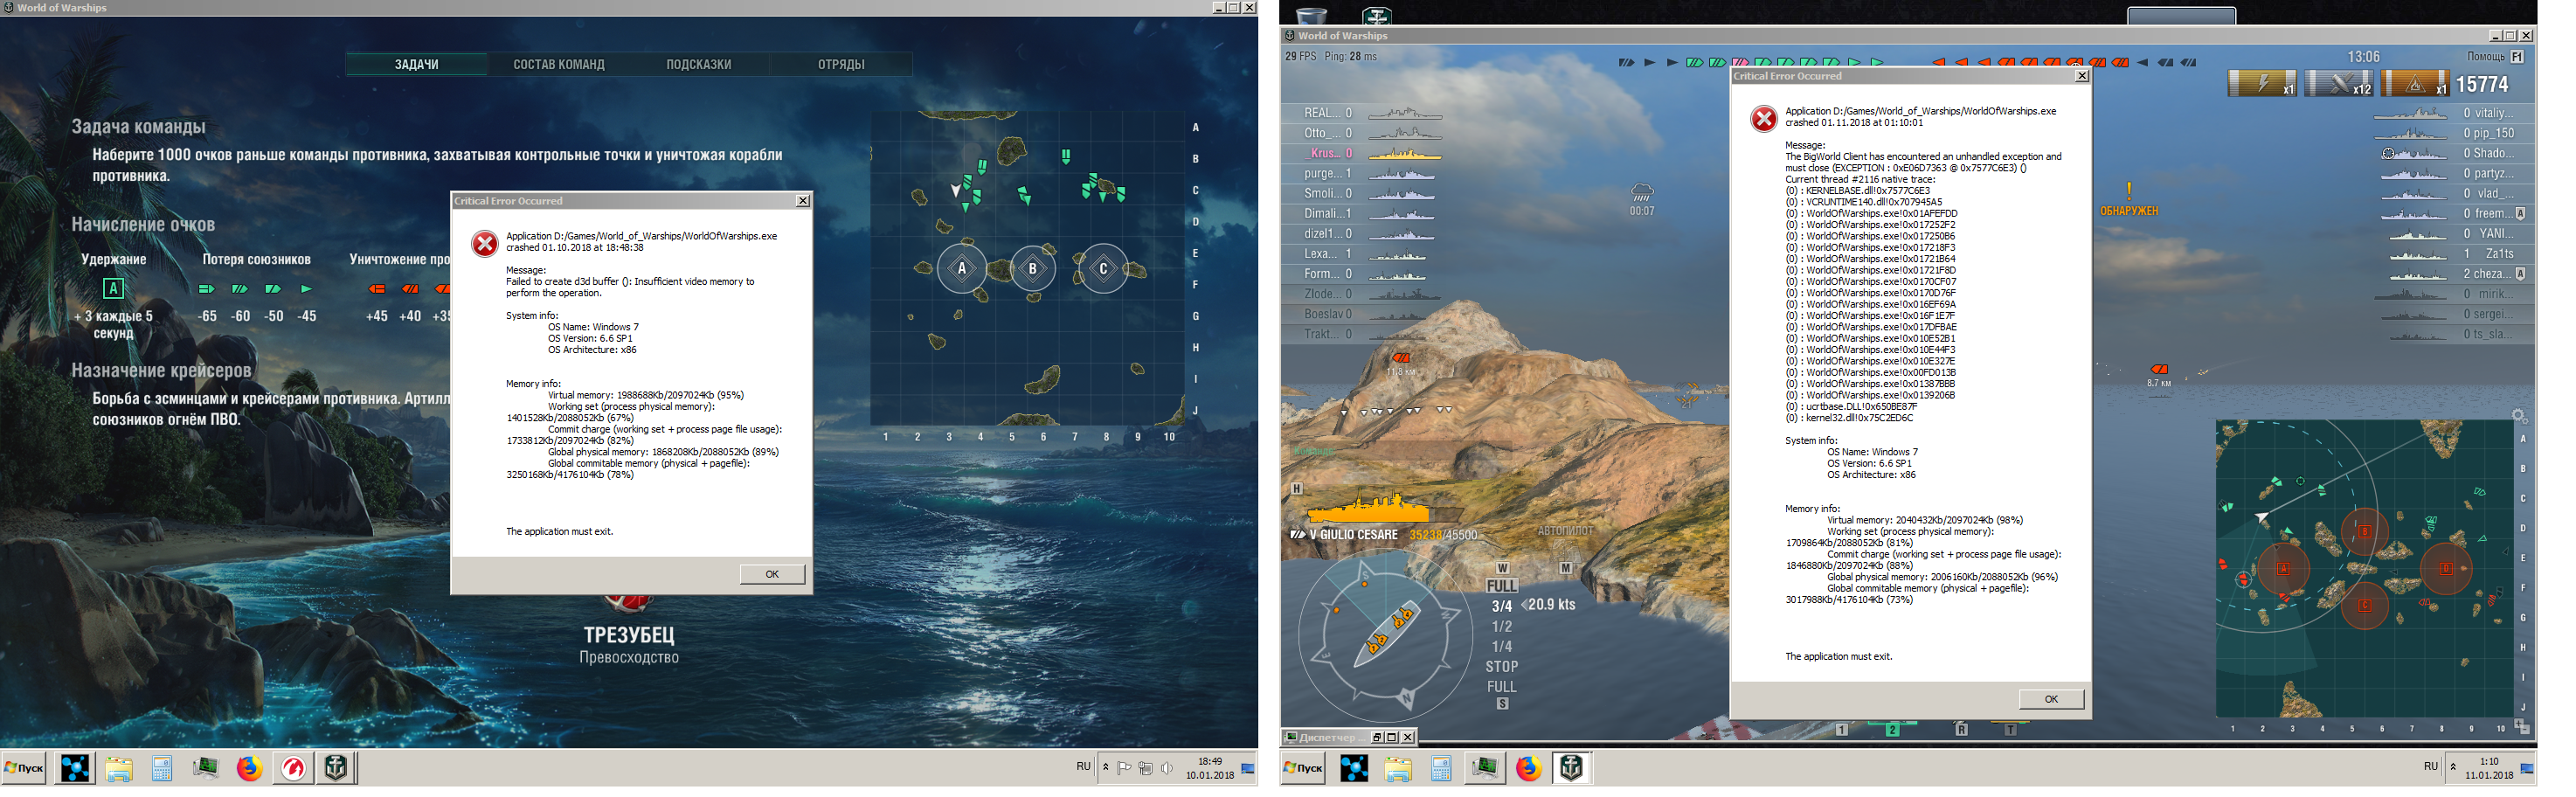Show hidden tray icons on left taskbar
This screenshot has height=797, width=2576.
[1105, 768]
